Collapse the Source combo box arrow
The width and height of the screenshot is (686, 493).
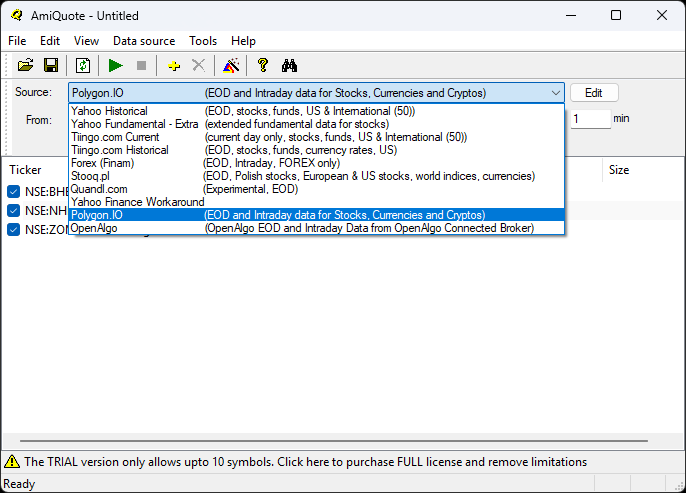click(x=556, y=93)
